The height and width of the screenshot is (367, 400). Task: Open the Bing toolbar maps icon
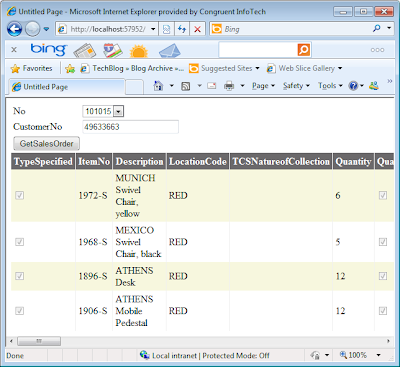click(x=112, y=50)
